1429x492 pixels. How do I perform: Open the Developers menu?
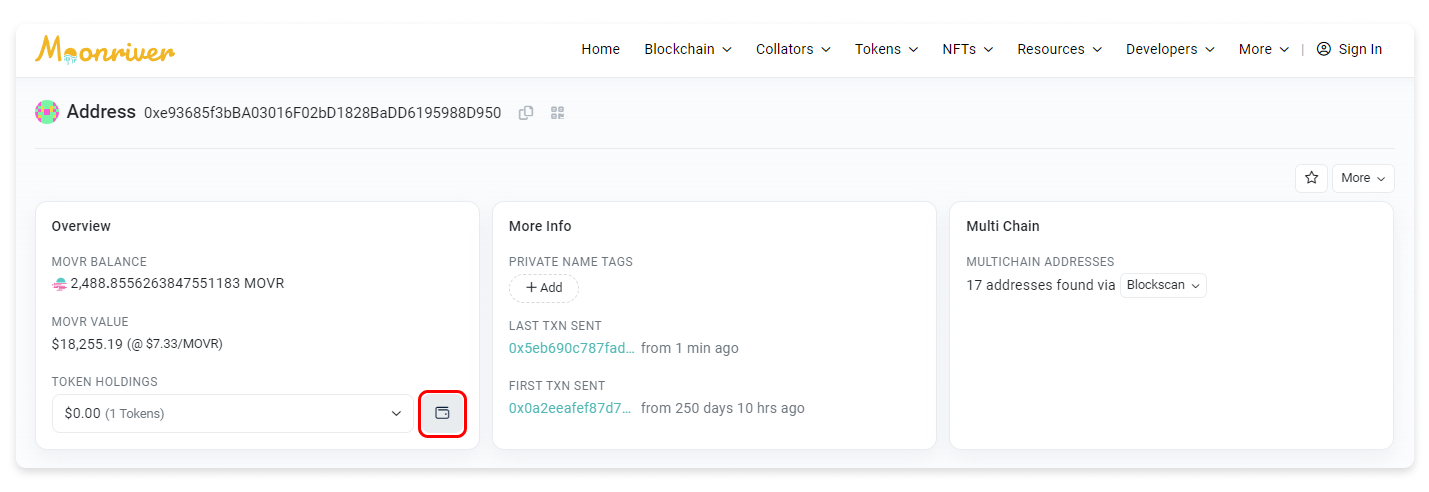[1170, 49]
